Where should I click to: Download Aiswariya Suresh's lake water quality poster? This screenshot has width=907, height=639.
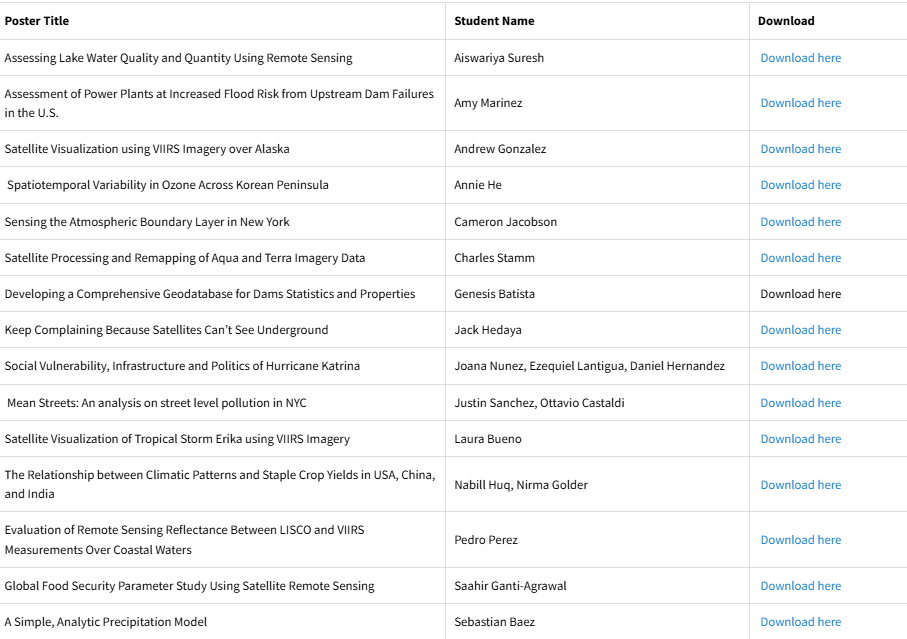click(x=800, y=58)
